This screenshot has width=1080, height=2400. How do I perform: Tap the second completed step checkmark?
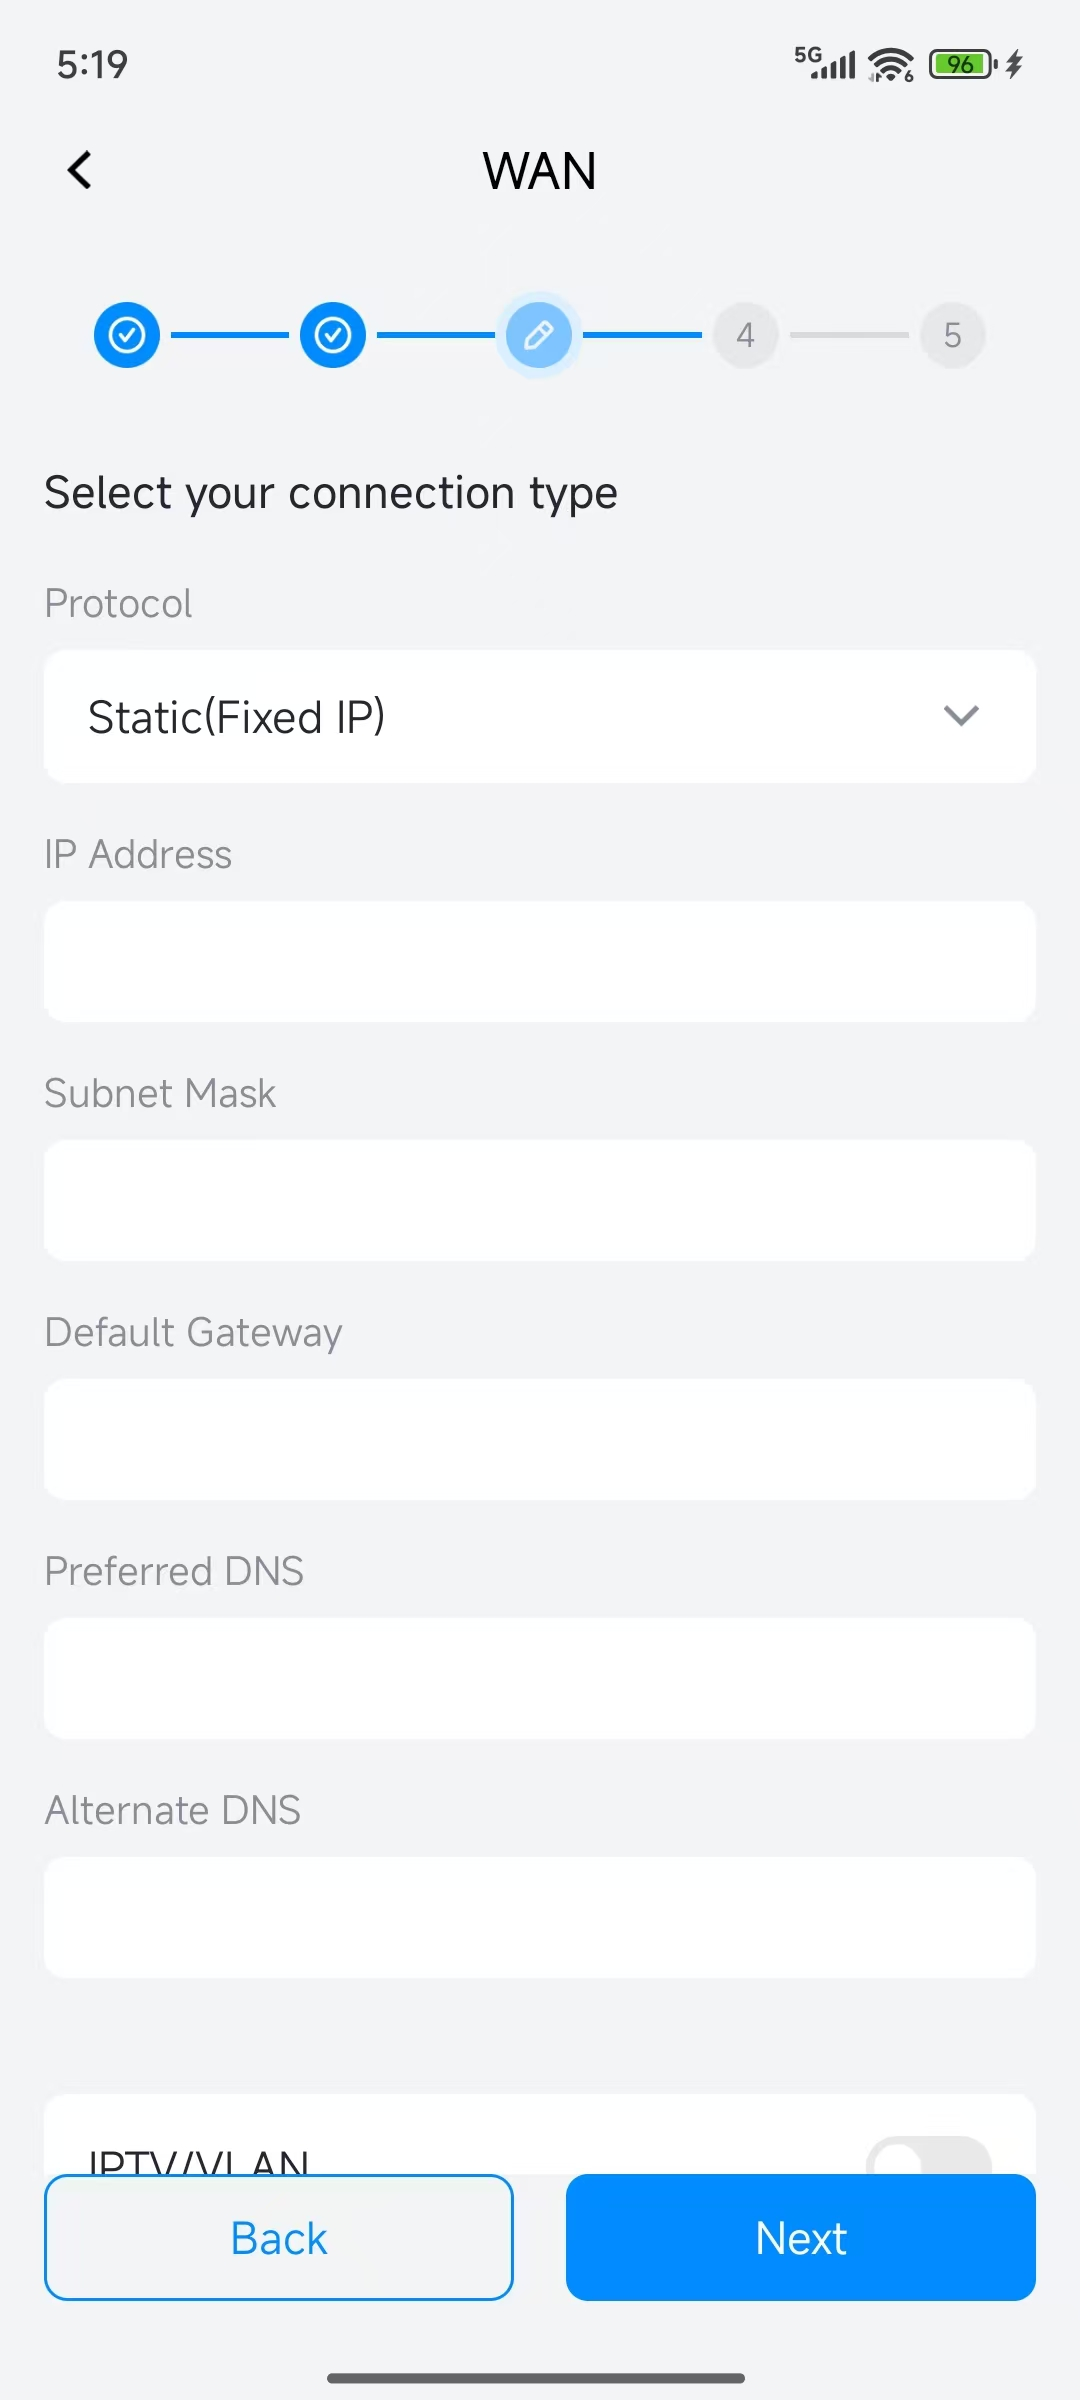333,335
